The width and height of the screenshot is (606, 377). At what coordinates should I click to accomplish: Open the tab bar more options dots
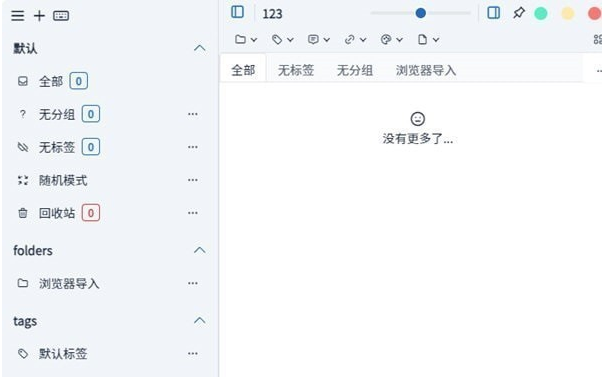point(599,71)
